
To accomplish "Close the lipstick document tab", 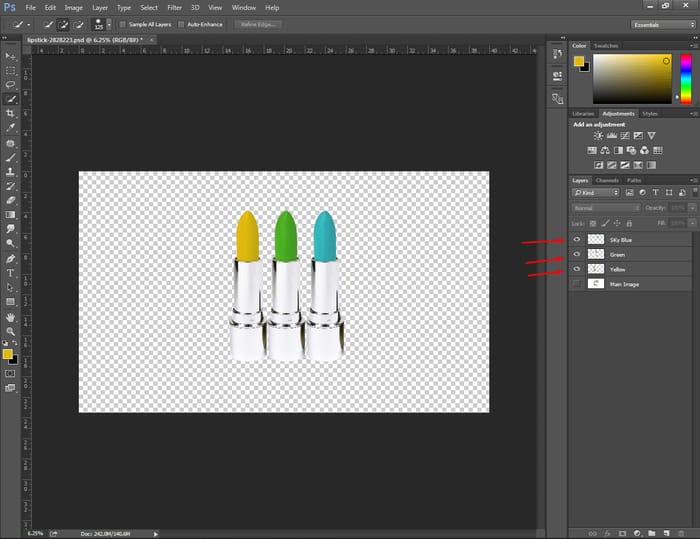I will click(x=151, y=40).
